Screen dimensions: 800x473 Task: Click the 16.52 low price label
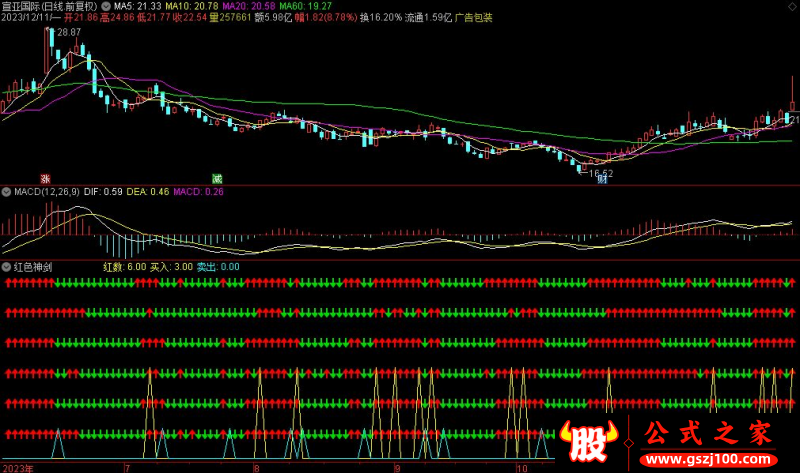click(x=599, y=173)
